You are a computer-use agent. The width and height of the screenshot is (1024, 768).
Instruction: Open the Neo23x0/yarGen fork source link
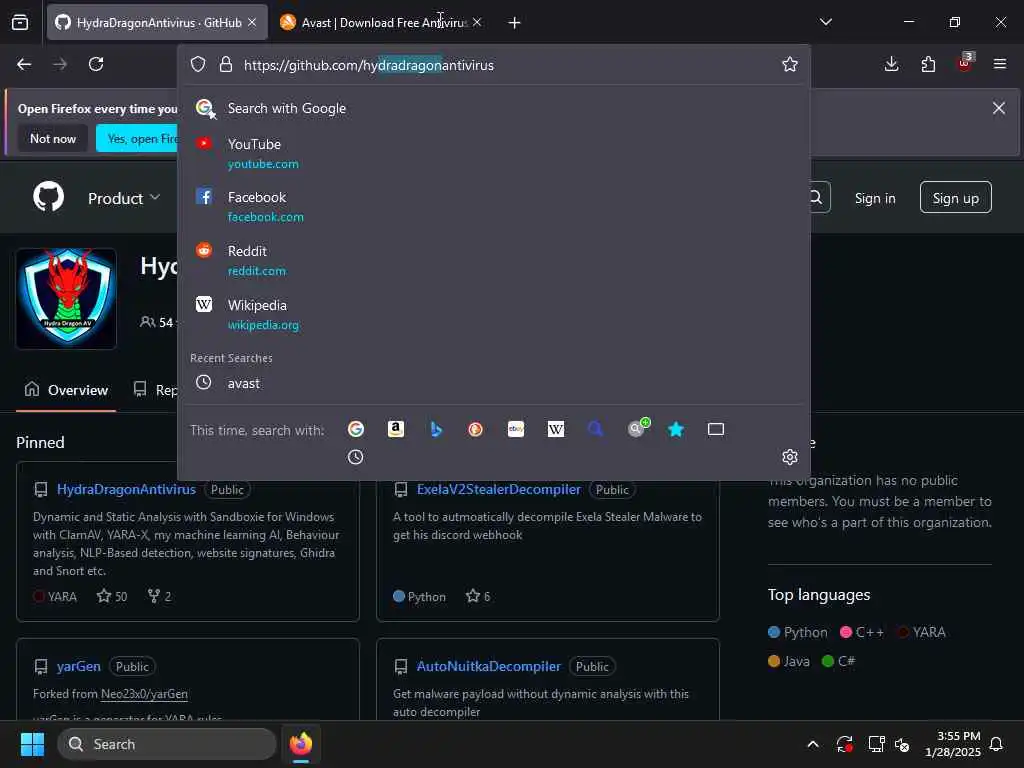(144, 694)
